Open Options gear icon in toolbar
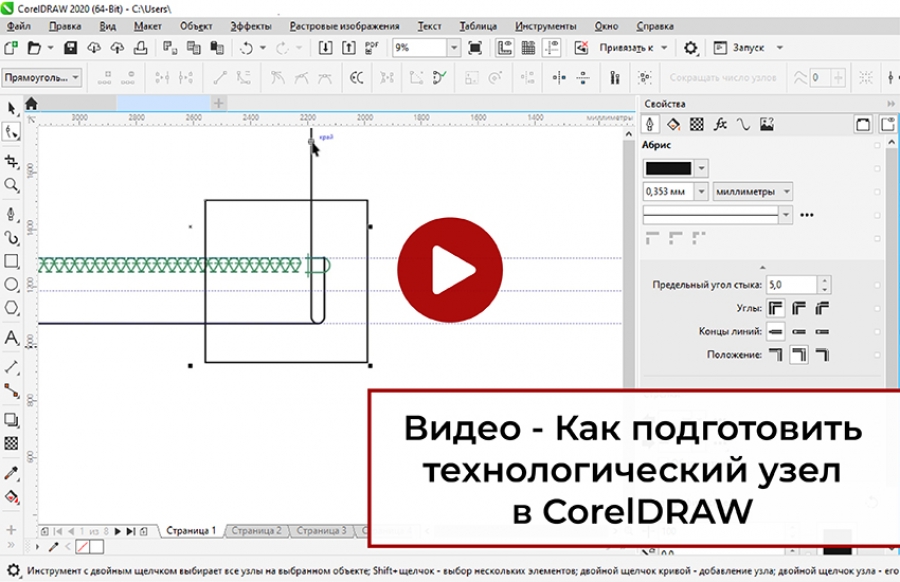Screen dimensions: 900x582 point(690,48)
